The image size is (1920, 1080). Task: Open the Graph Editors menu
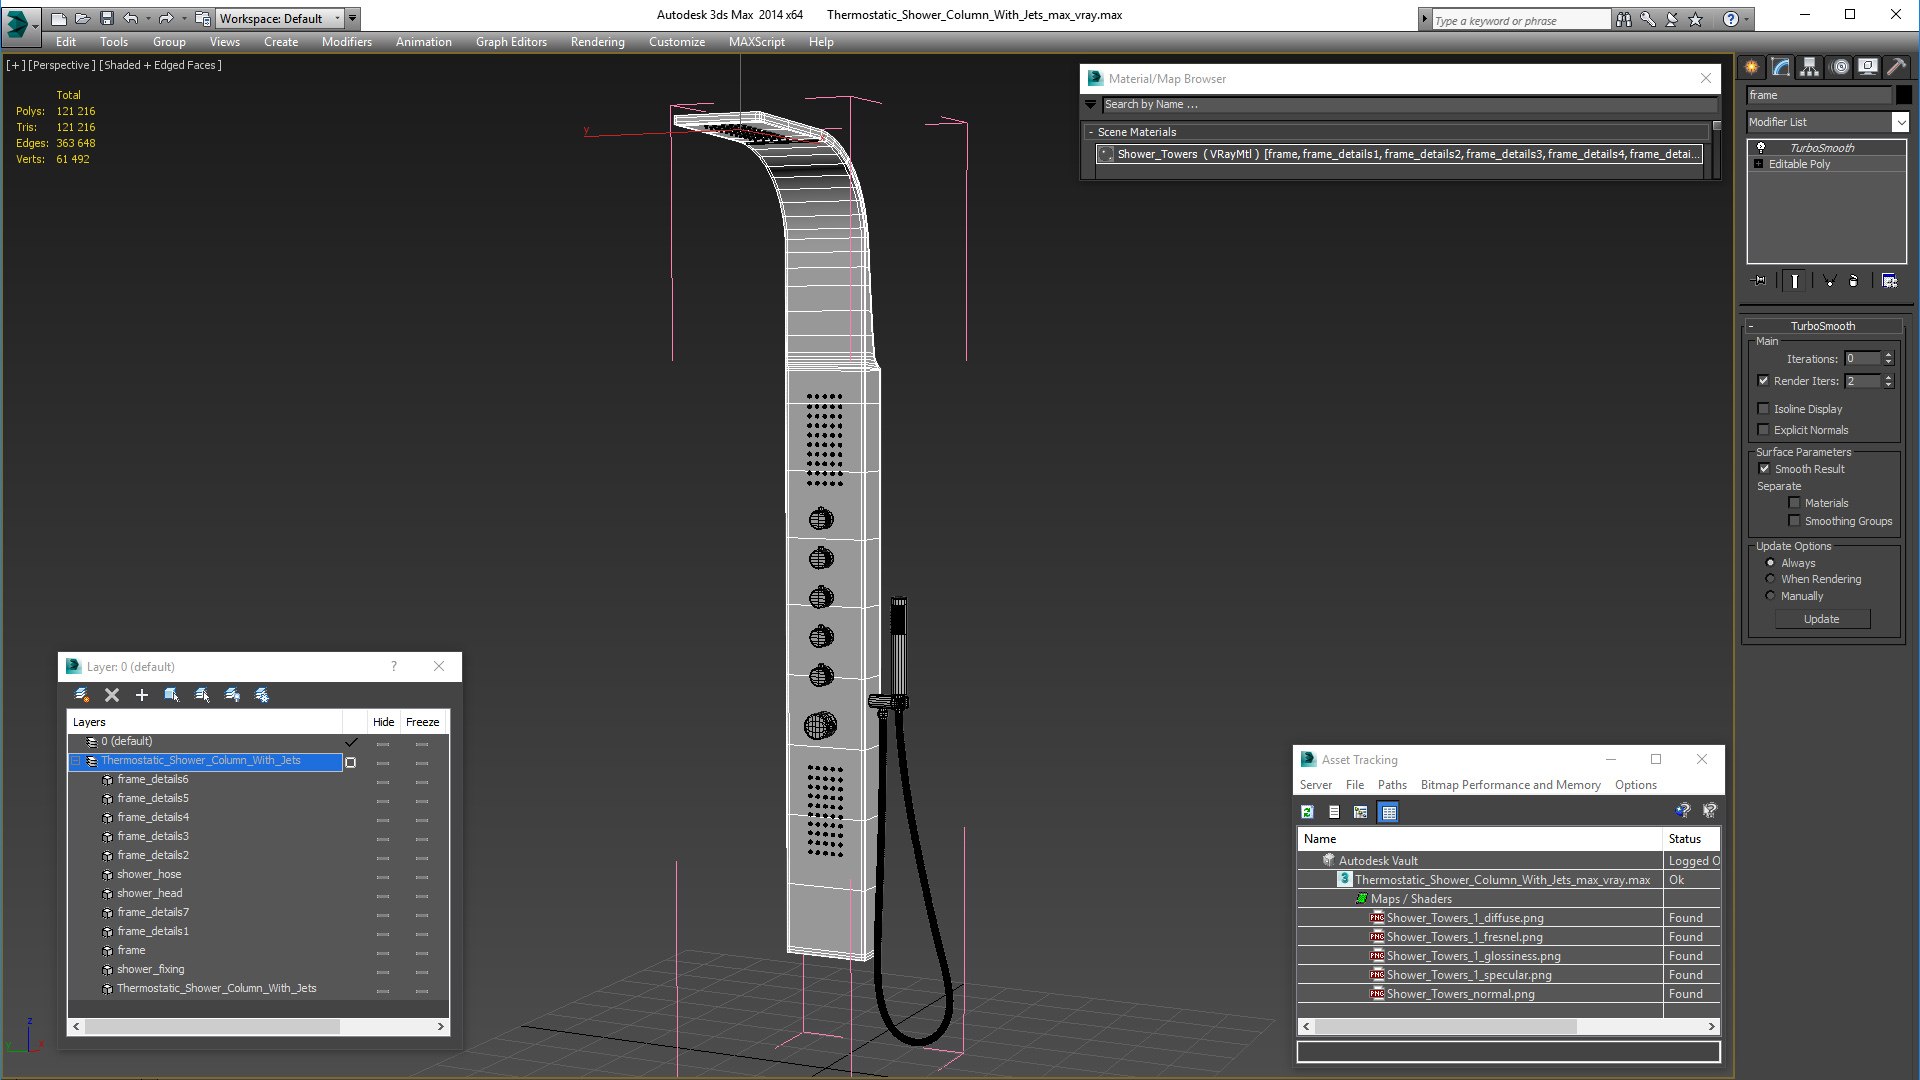(x=511, y=42)
